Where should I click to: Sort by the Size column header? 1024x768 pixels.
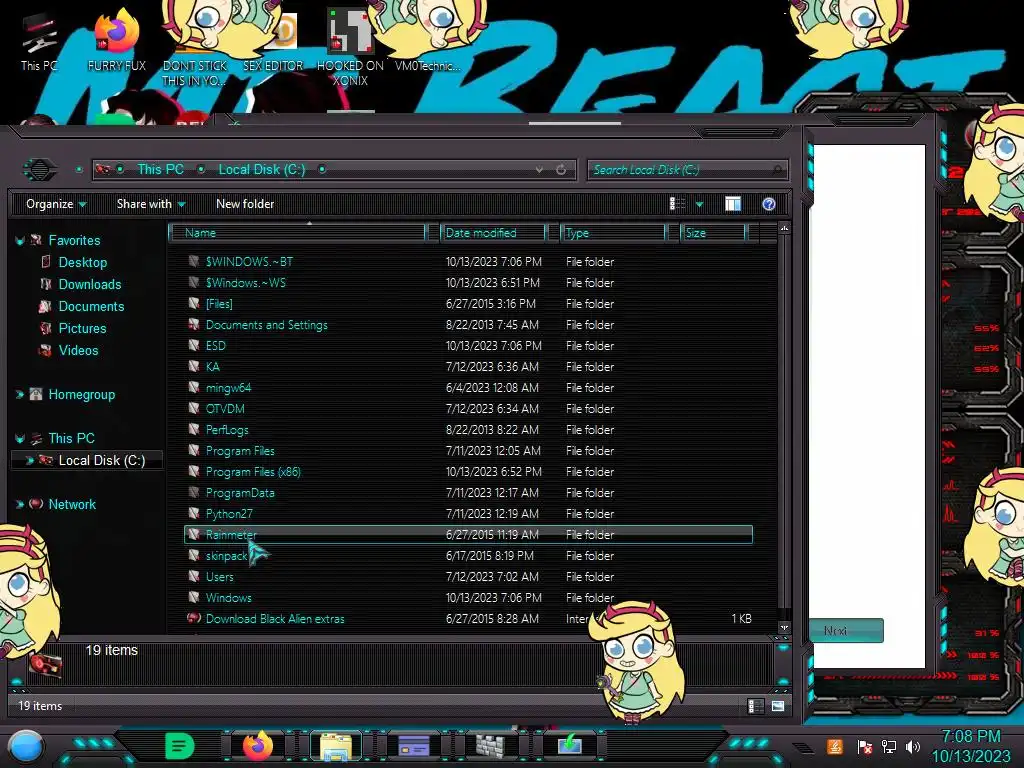(x=713, y=233)
